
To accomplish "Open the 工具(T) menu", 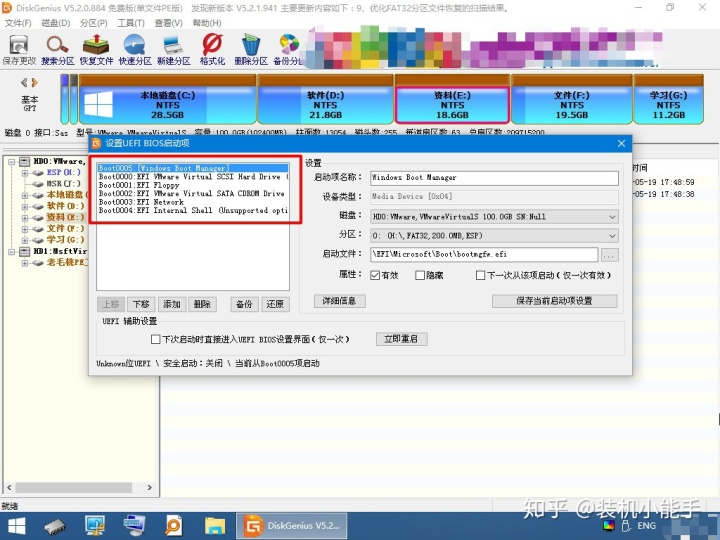I will [131, 23].
